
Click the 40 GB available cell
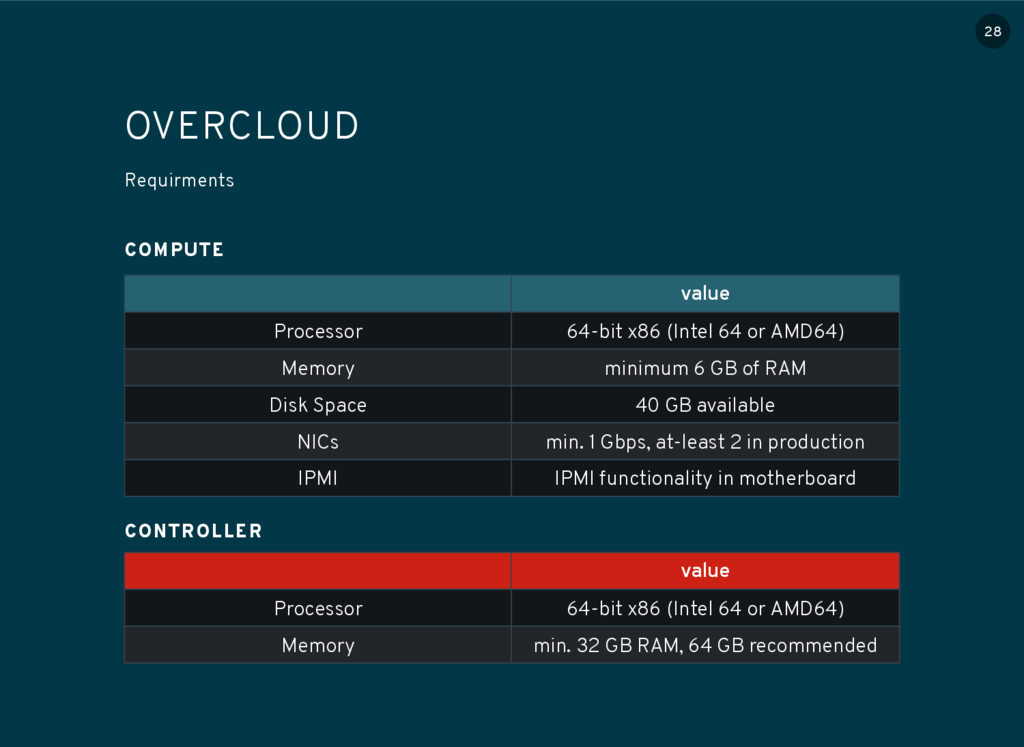click(705, 405)
